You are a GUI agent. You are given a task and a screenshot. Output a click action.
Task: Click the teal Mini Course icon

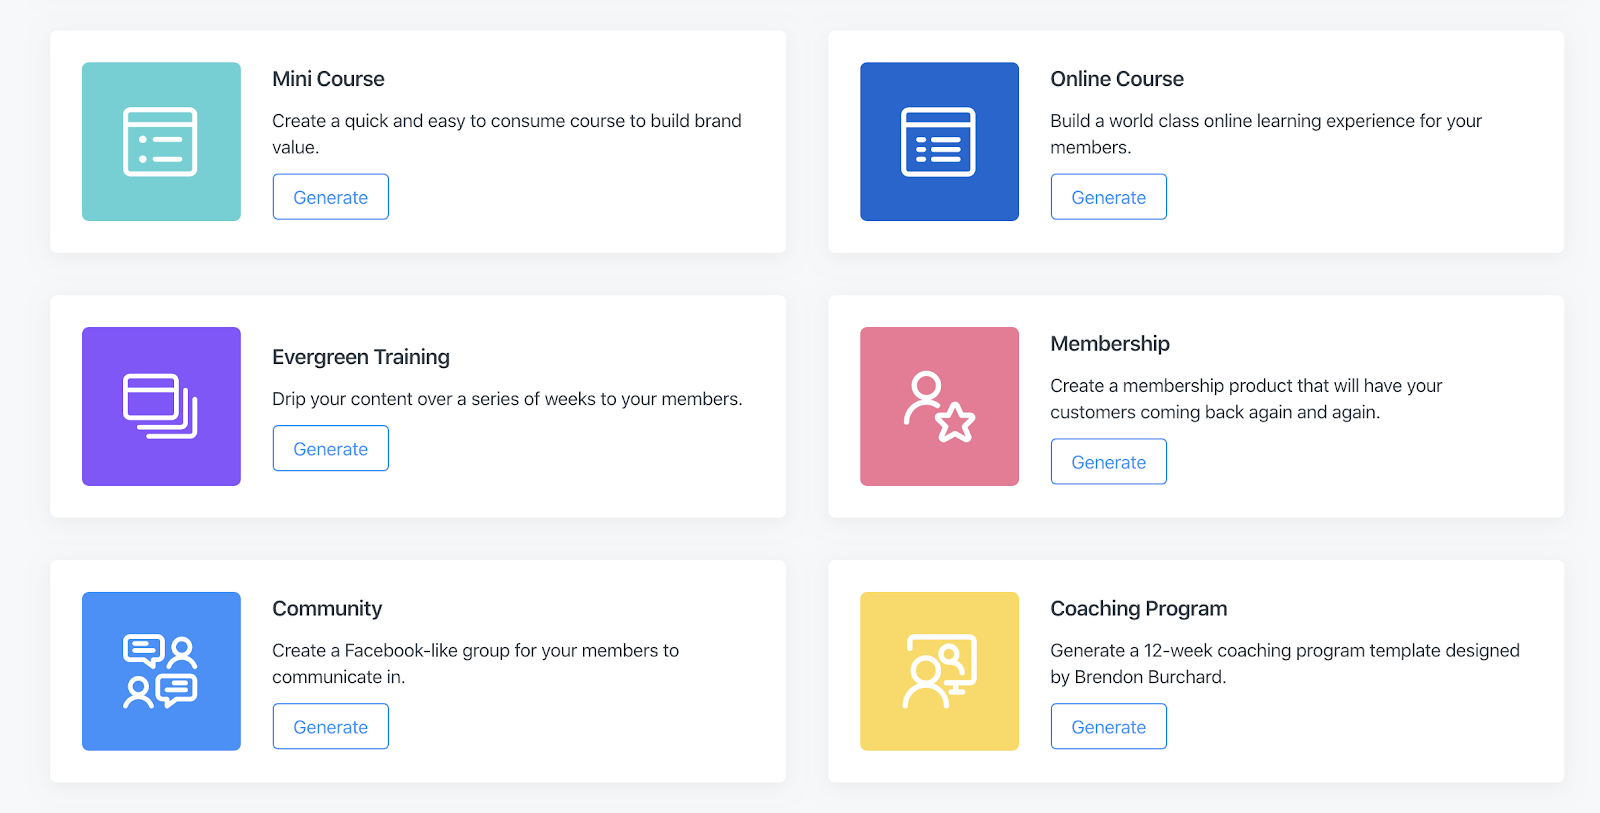[x=161, y=142]
